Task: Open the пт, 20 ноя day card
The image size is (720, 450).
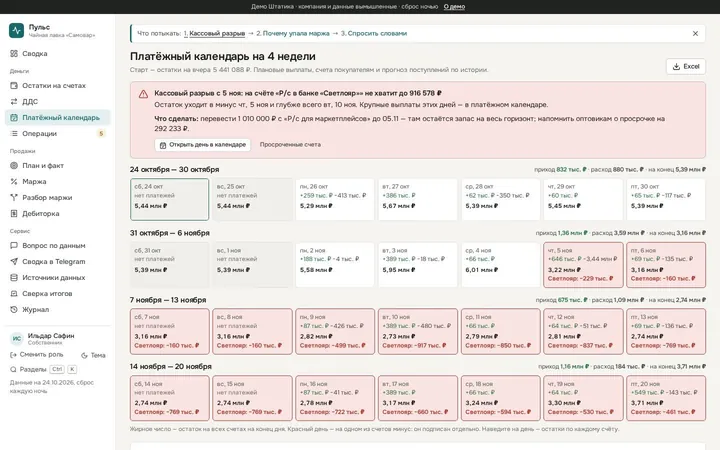Action: tap(666, 398)
